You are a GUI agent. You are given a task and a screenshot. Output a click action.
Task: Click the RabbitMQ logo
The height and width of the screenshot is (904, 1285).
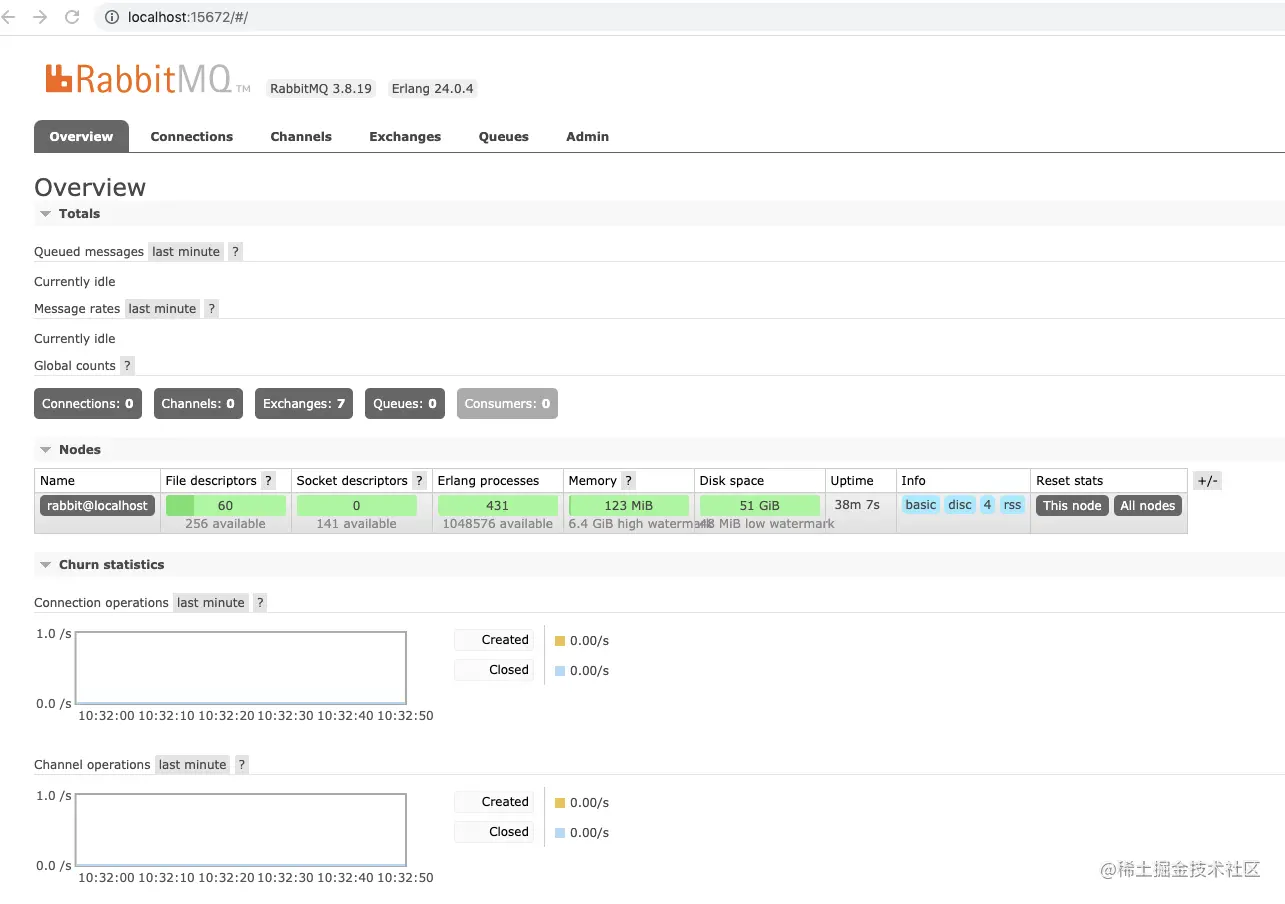pyautogui.click(x=148, y=79)
